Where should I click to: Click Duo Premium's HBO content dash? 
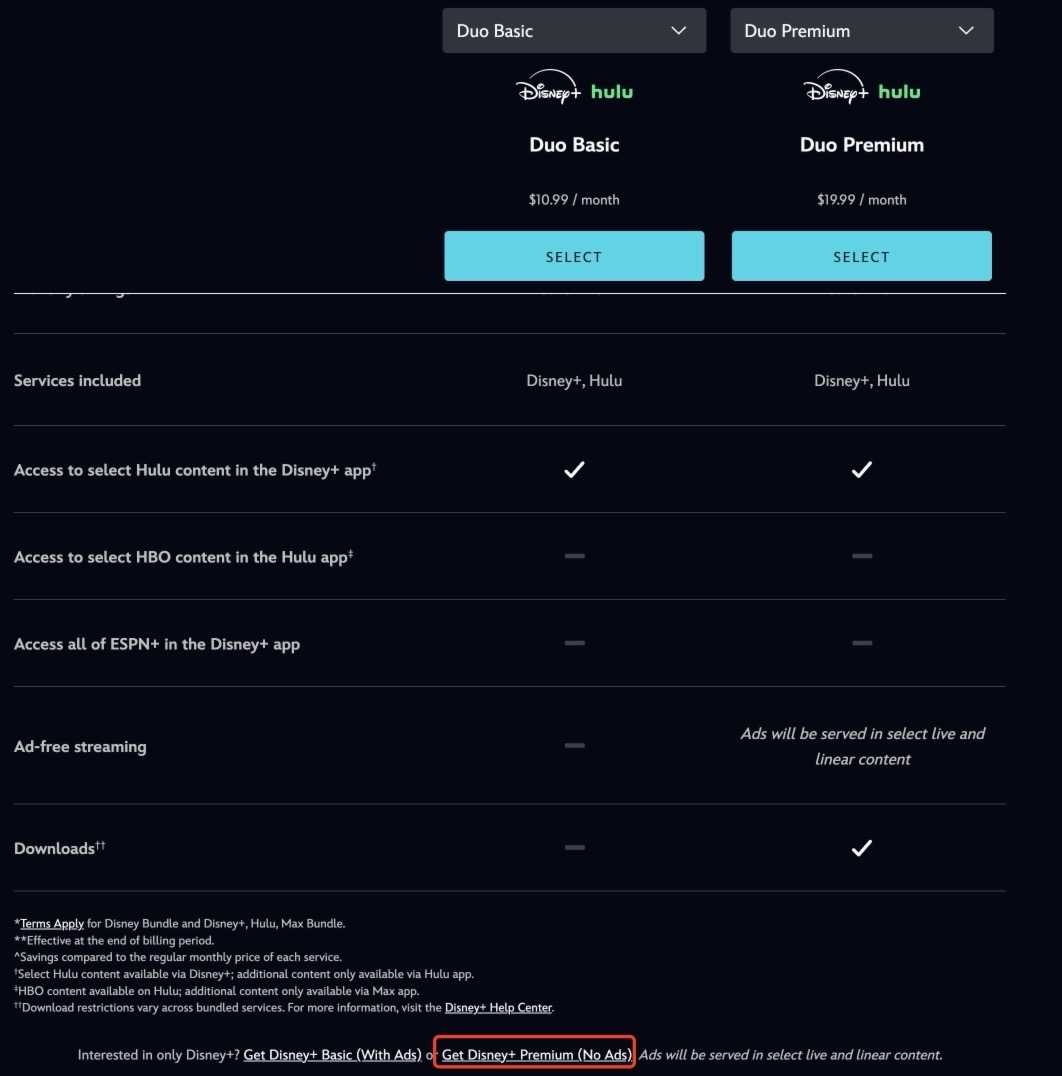point(861,556)
